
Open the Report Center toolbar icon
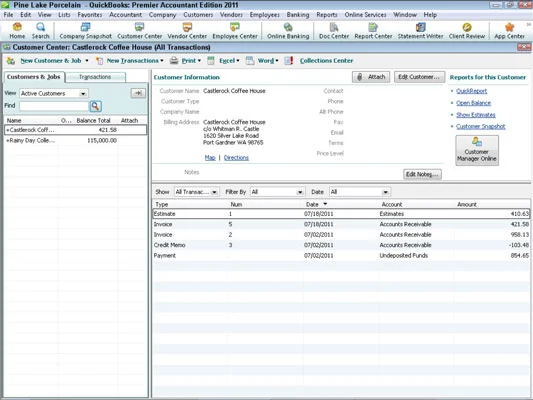pos(373,31)
